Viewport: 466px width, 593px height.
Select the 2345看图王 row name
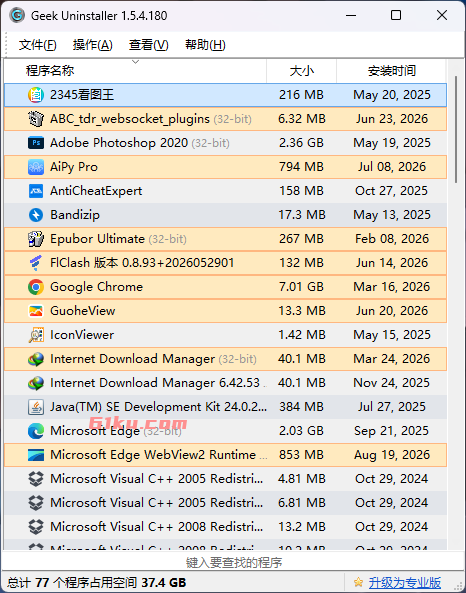click(x=82, y=95)
